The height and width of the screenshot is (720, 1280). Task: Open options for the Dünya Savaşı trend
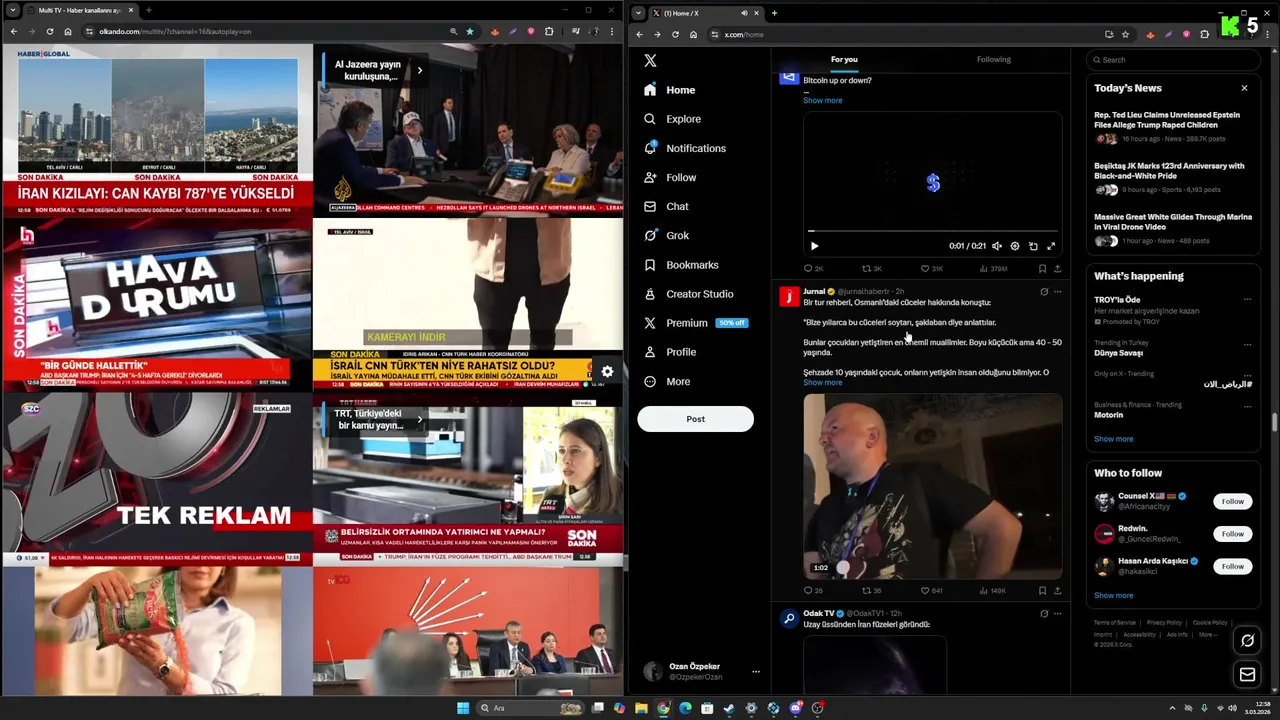[x=1247, y=344]
